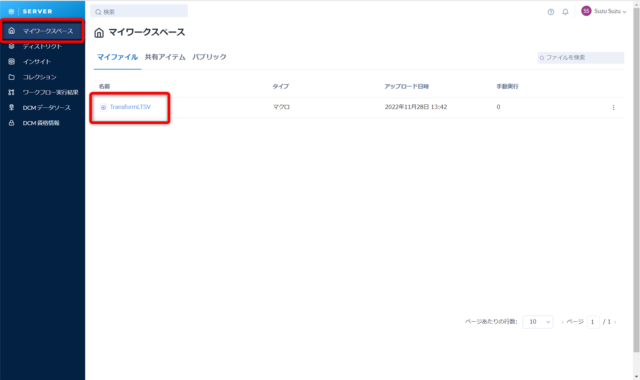
Task: Click the ディストリクト sidebar icon
Action: (x=11, y=46)
